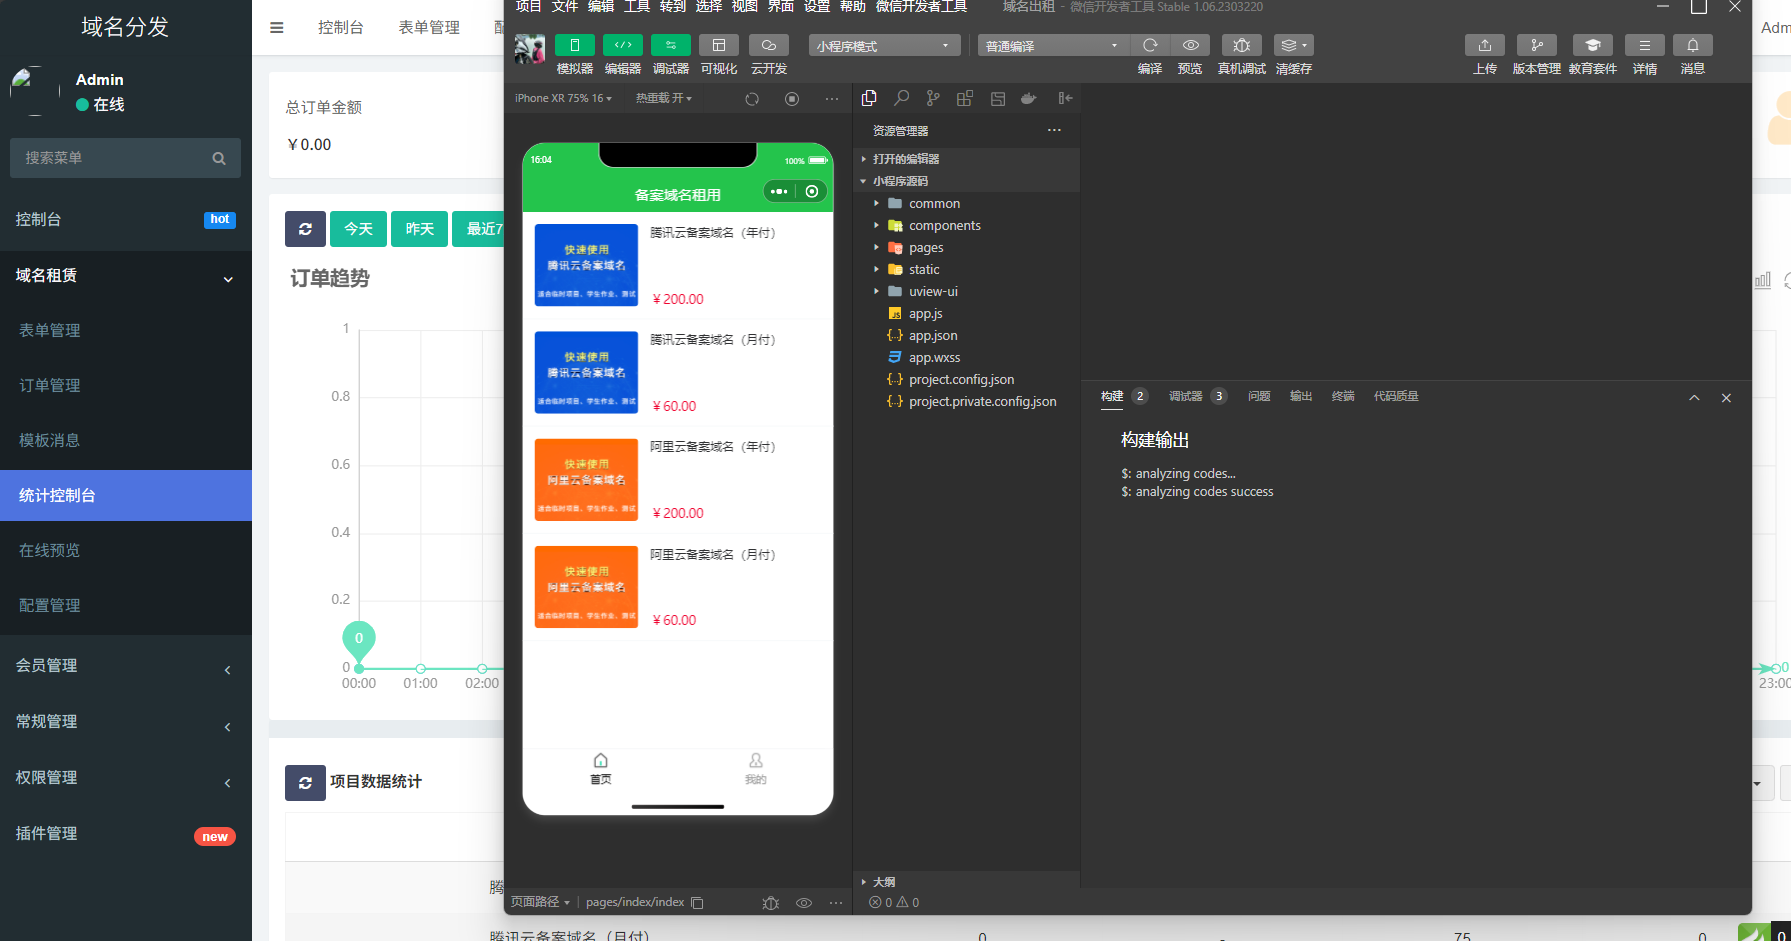Switch to the 调试器 tab in bottom panel
Viewport: 1791px width, 941px height.
click(x=1186, y=396)
